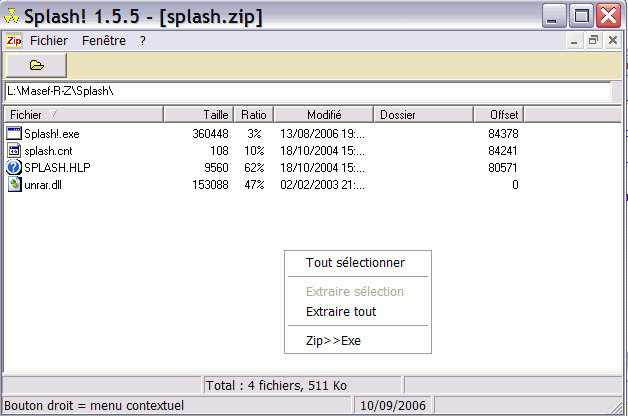Click modified date 13/08/2006 19:...
628x416 pixels.
pyautogui.click(x=322, y=134)
